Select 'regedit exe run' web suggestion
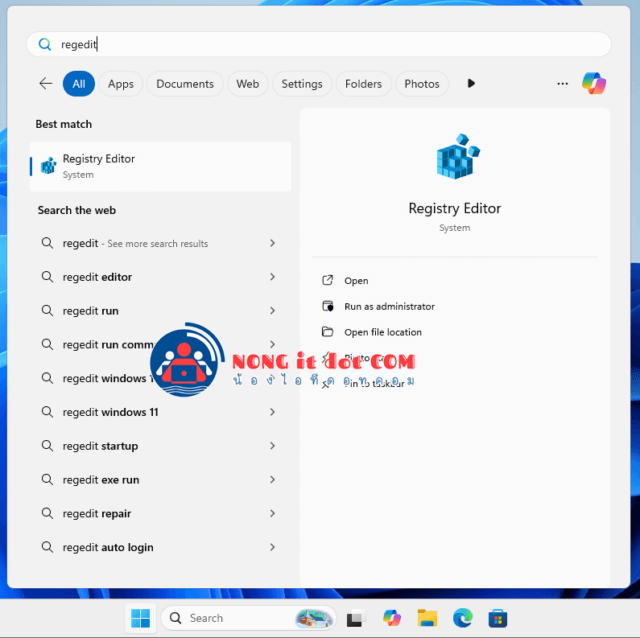This screenshot has width=640, height=638. click(x=160, y=480)
